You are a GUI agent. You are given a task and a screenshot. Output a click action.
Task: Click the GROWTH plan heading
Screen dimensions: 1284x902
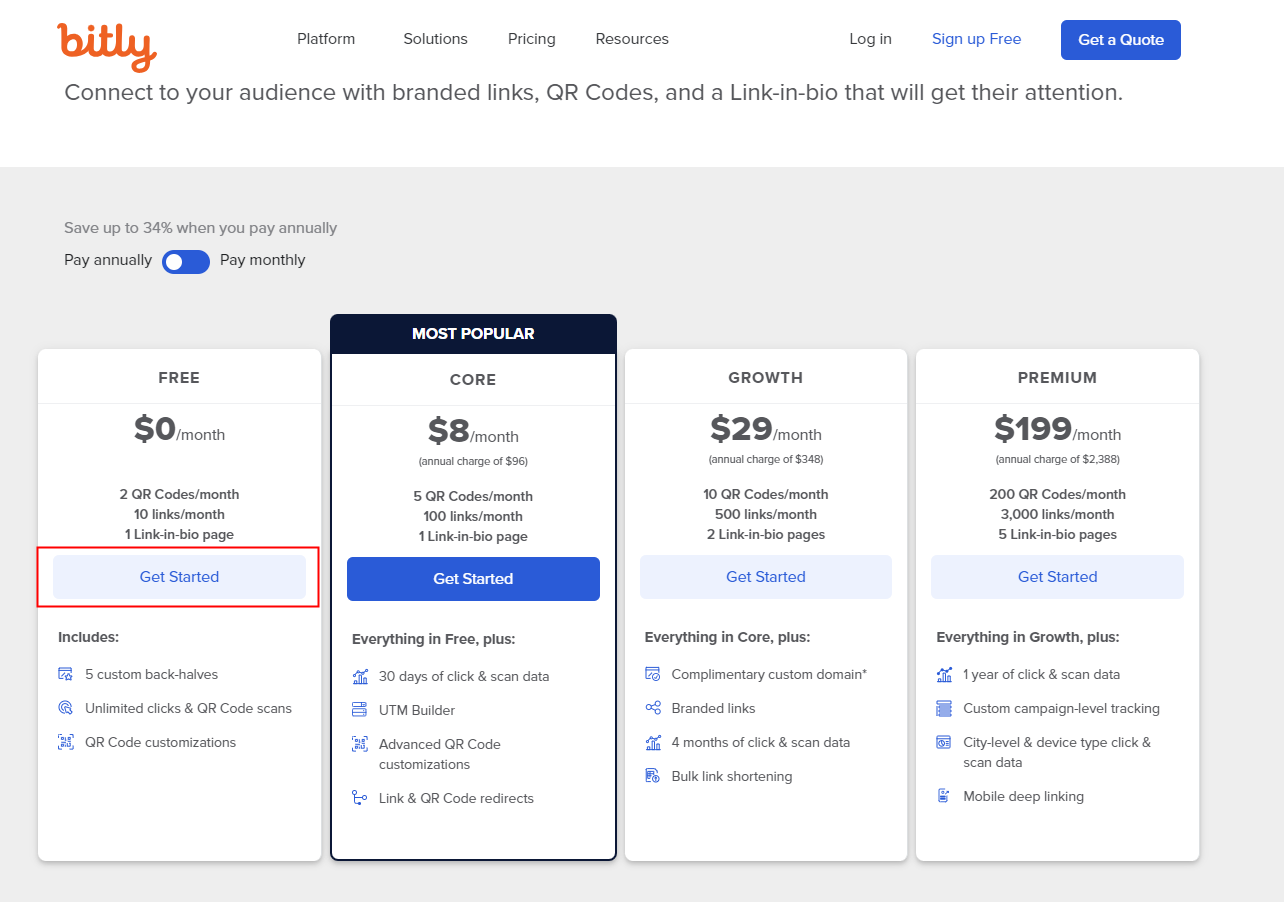(766, 378)
